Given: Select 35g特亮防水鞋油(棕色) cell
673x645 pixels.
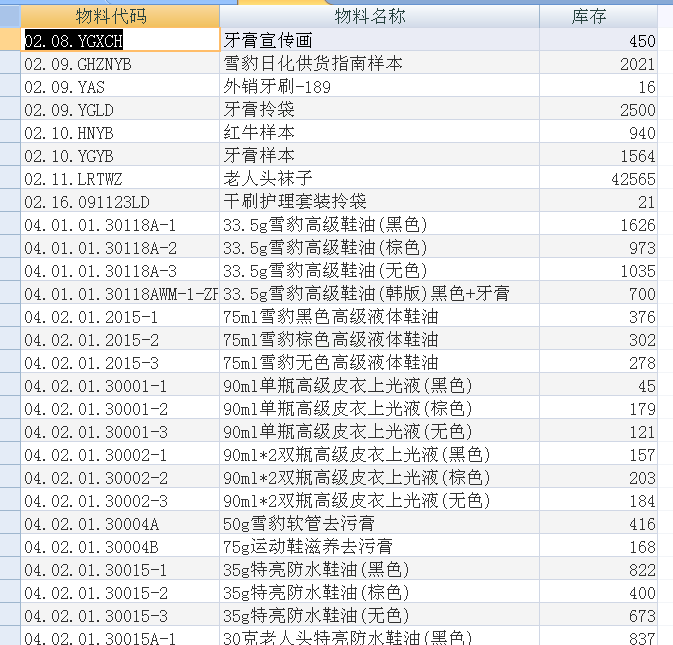Looking at the screenshot, I should (379, 593).
